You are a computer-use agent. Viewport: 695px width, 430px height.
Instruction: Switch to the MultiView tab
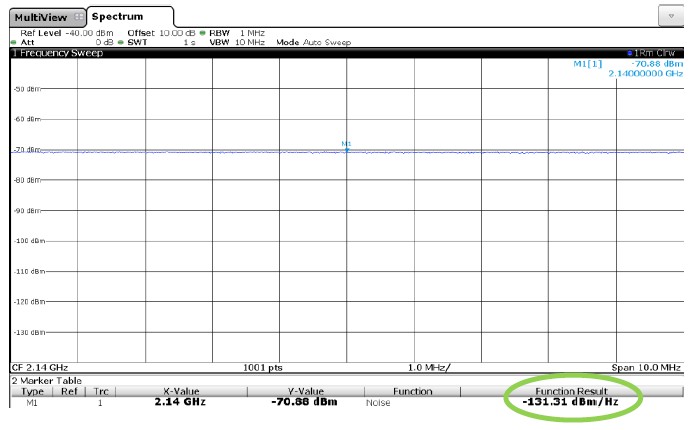click(x=40, y=17)
